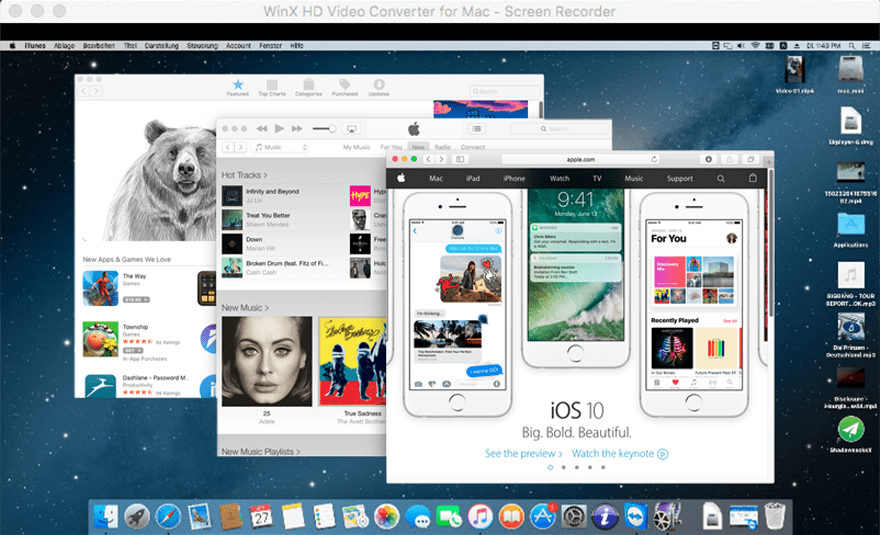Adjust the iTunes volume slider
Image resolution: width=880 pixels, height=535 pixels.
[324, 129]
